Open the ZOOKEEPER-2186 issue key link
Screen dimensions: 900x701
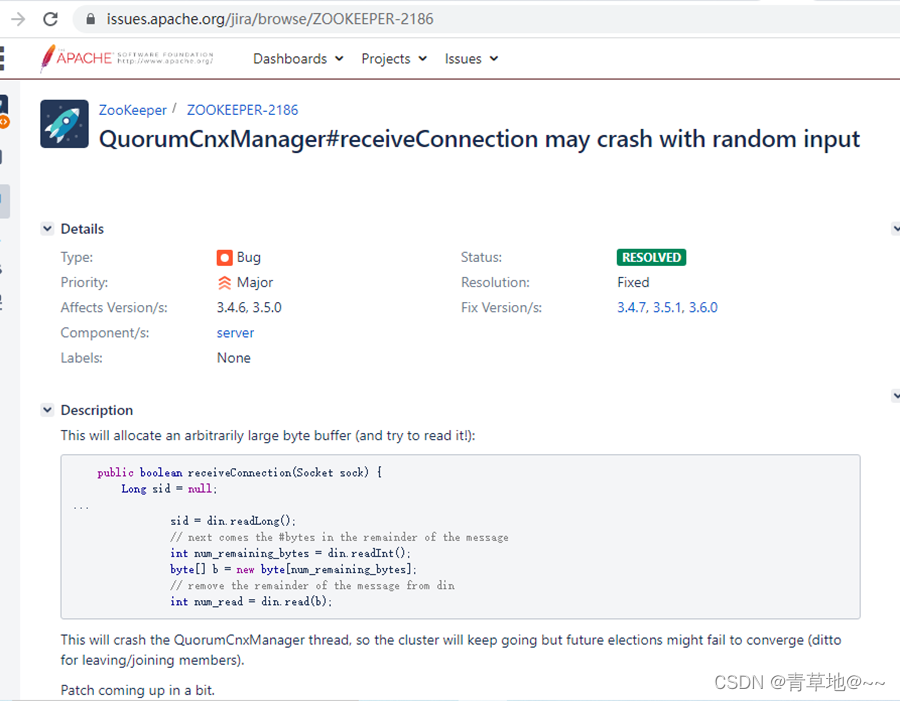pos(242,110)
